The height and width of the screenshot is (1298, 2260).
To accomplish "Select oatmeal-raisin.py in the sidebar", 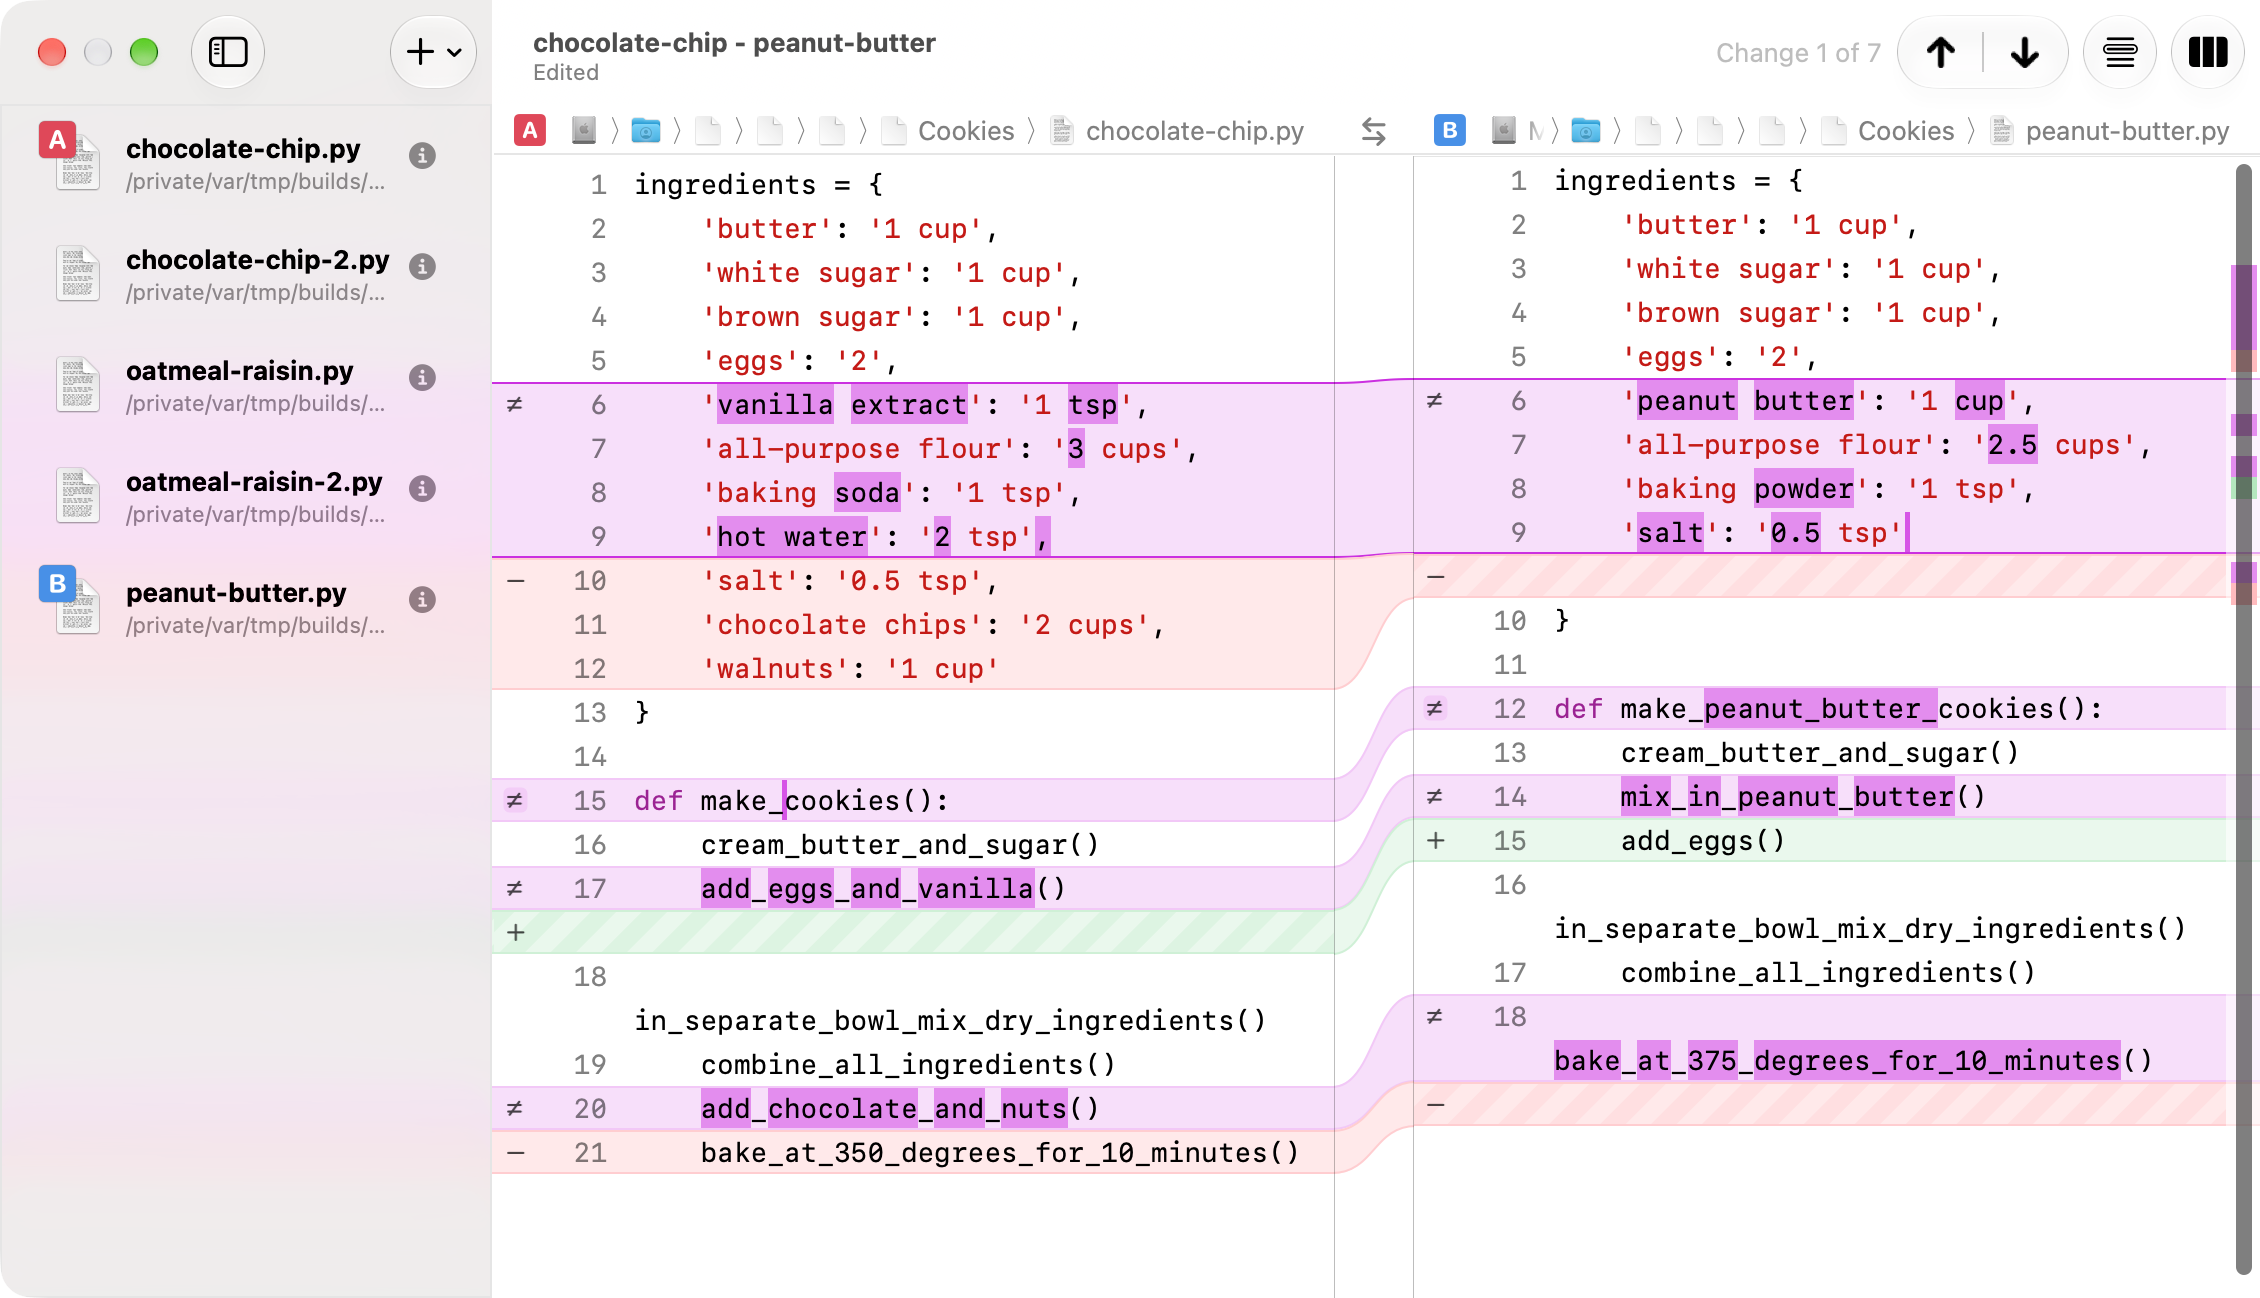I will (246, 386).
